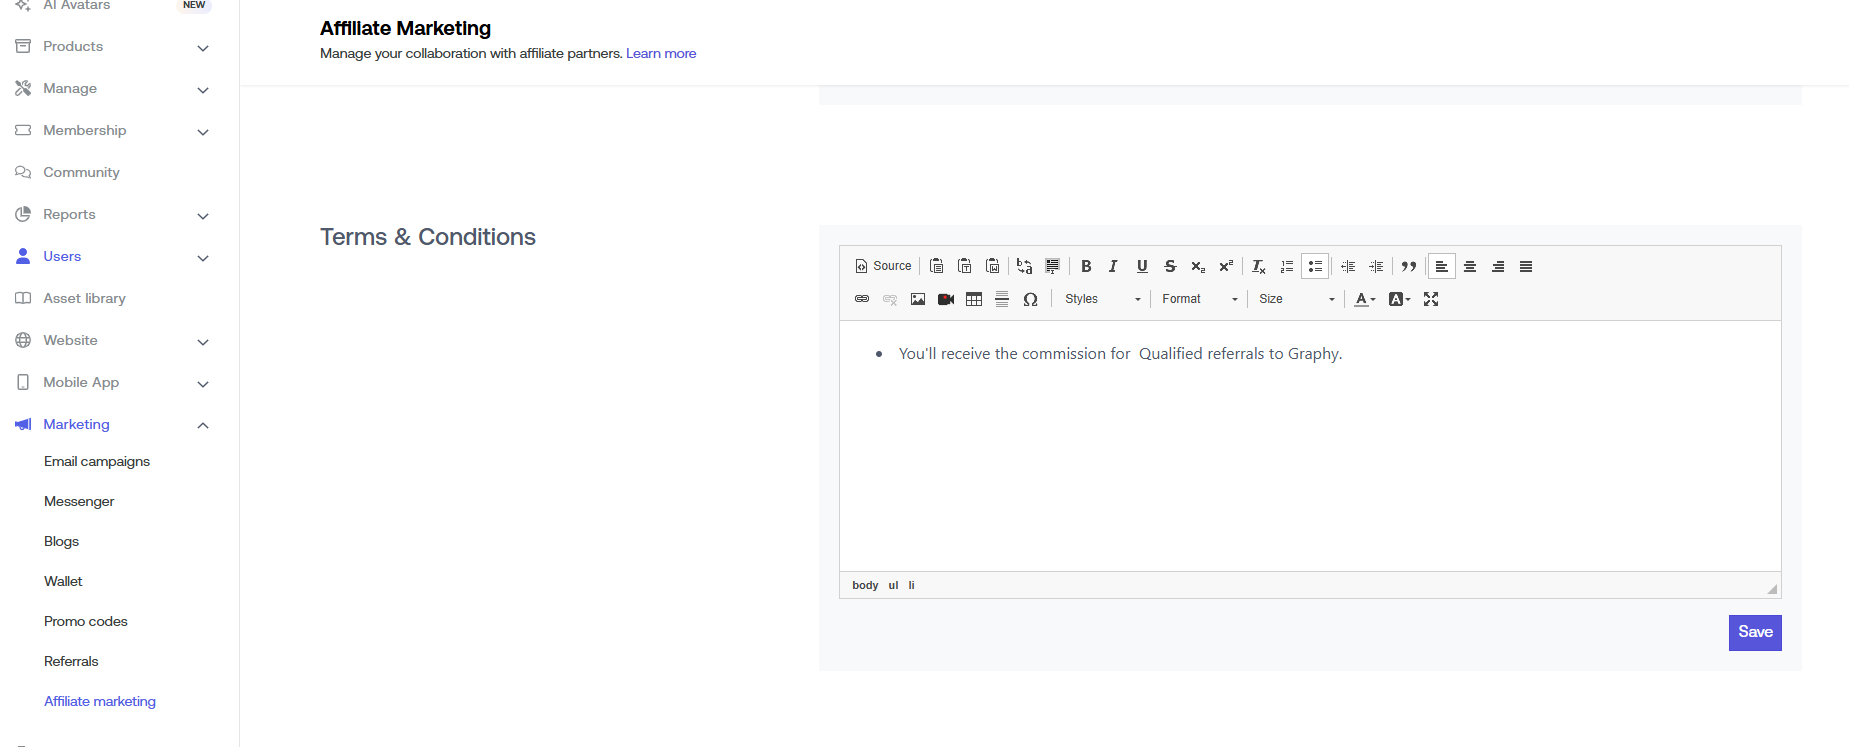Toggle italic text formatting
The image size is (1849, 747).
pos(1113,267)
